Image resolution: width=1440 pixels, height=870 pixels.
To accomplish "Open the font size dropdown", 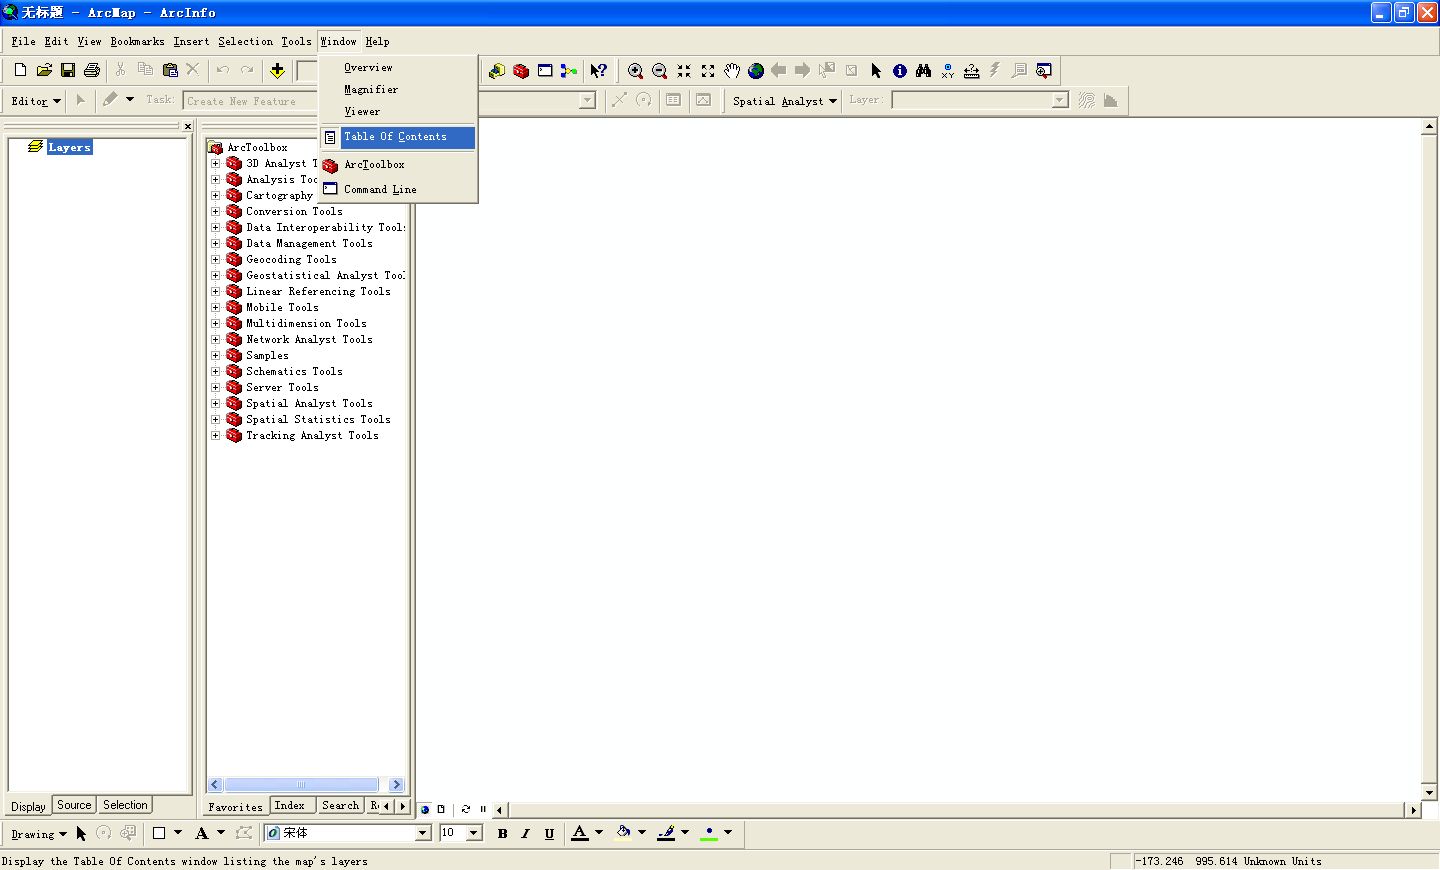I will tap(474, 833).
